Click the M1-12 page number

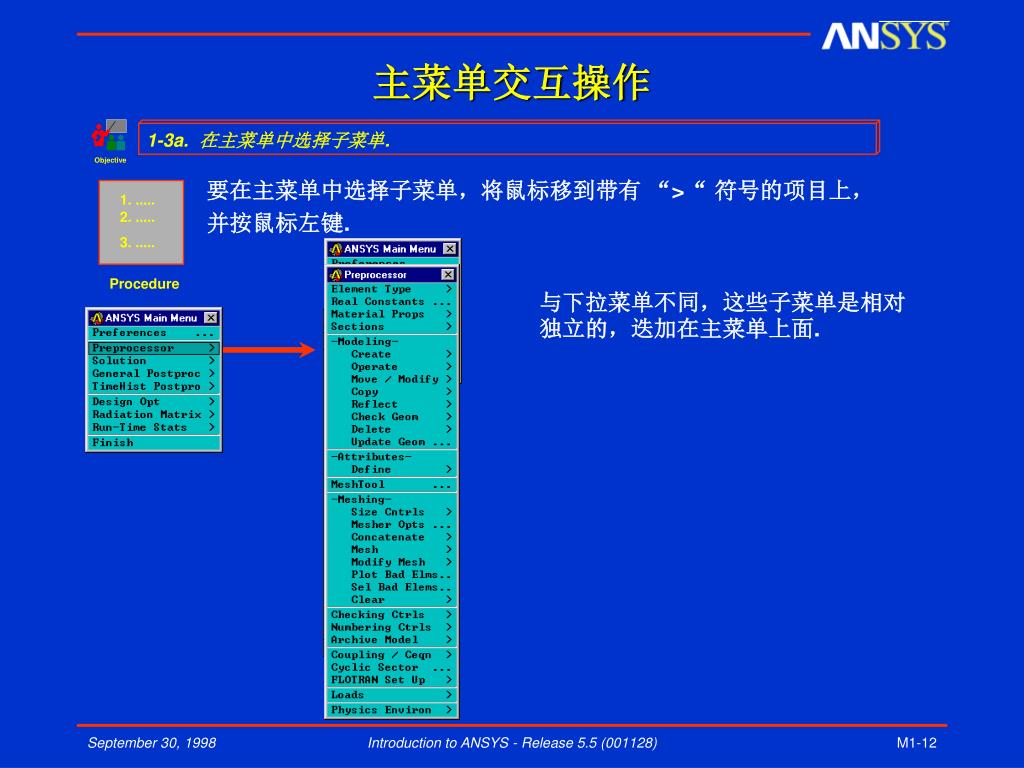tap(916, 743)
